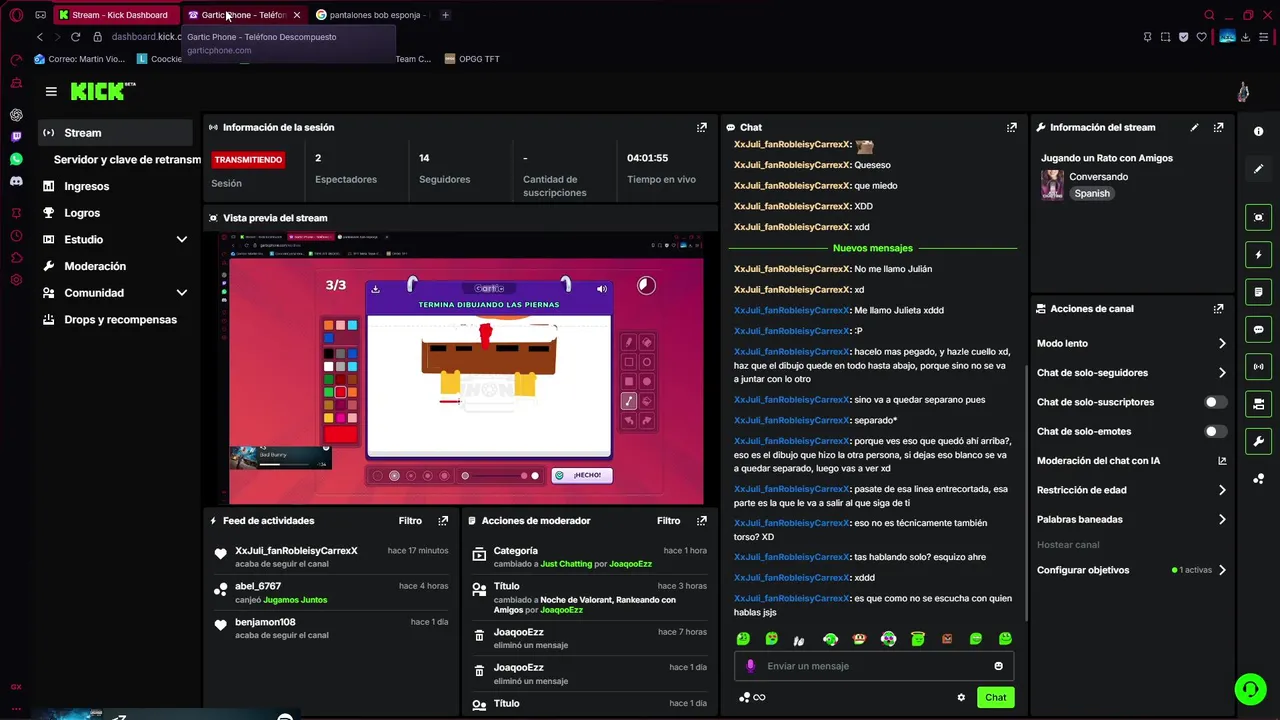Toggle Chat de solo-suscriptores switch
Screen dimensions: 1280x720
[x=1215, y=402]
